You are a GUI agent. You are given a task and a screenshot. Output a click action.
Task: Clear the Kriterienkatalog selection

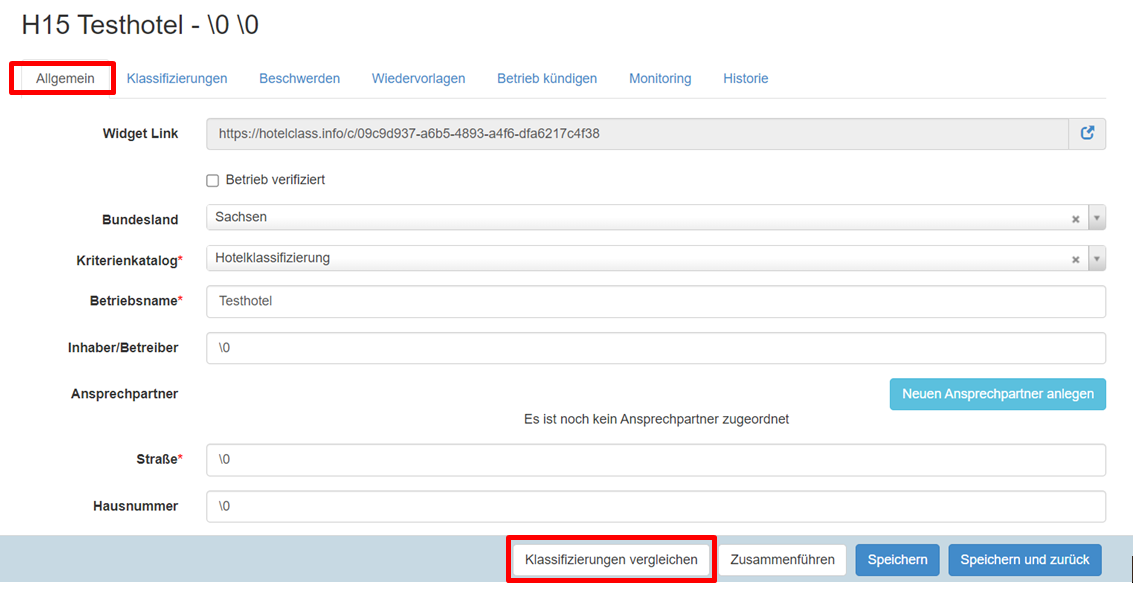point(1076,260)
